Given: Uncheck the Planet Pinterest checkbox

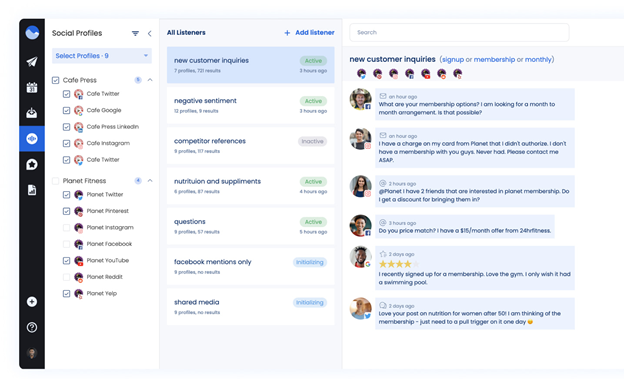Looking at the screenshot, I should click(x=66, y=211).
